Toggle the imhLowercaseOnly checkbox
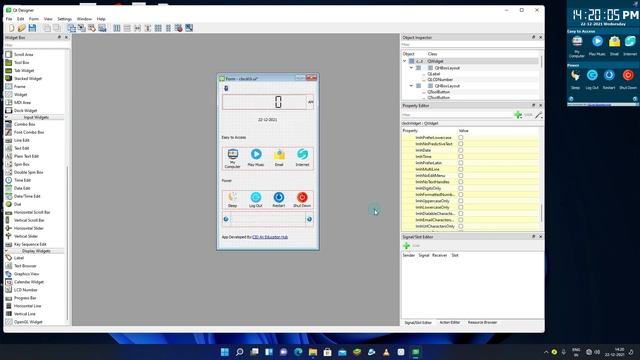This screenshot has width=640, height=360. point(460,207)
